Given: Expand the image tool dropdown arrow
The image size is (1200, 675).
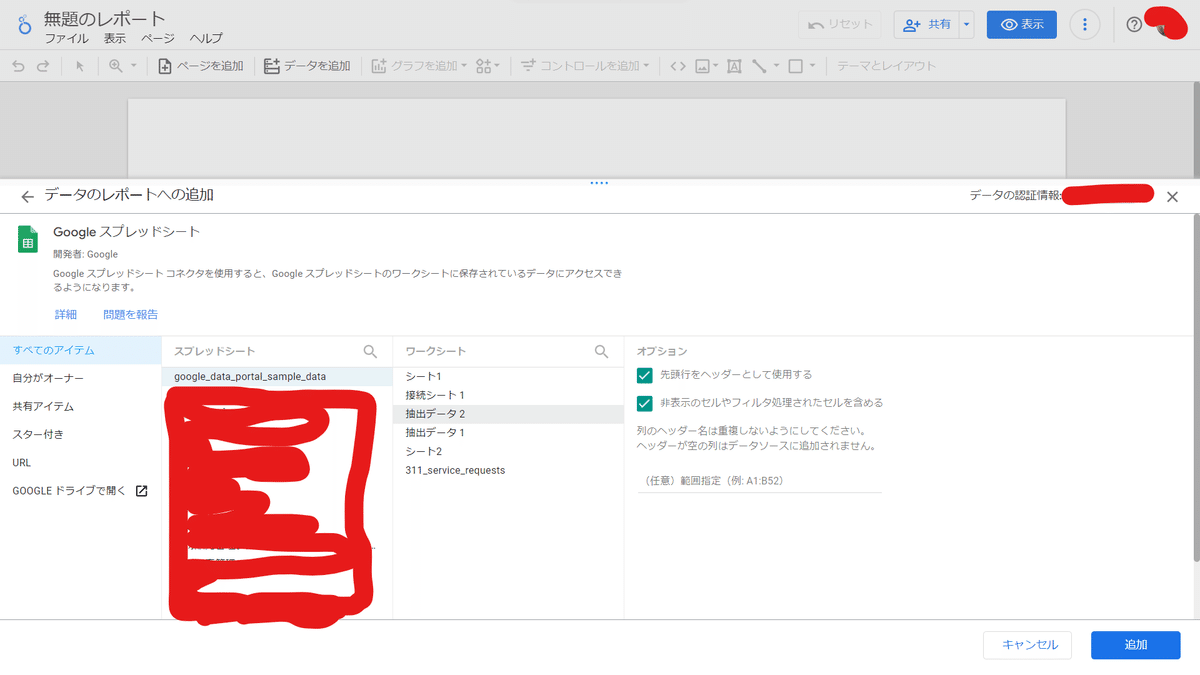Looking at the screenshot, I should [716, 66].
